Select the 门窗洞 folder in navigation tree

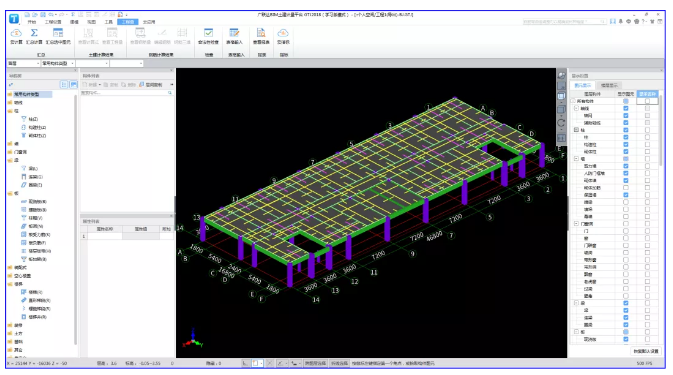(x=17, y=152)
